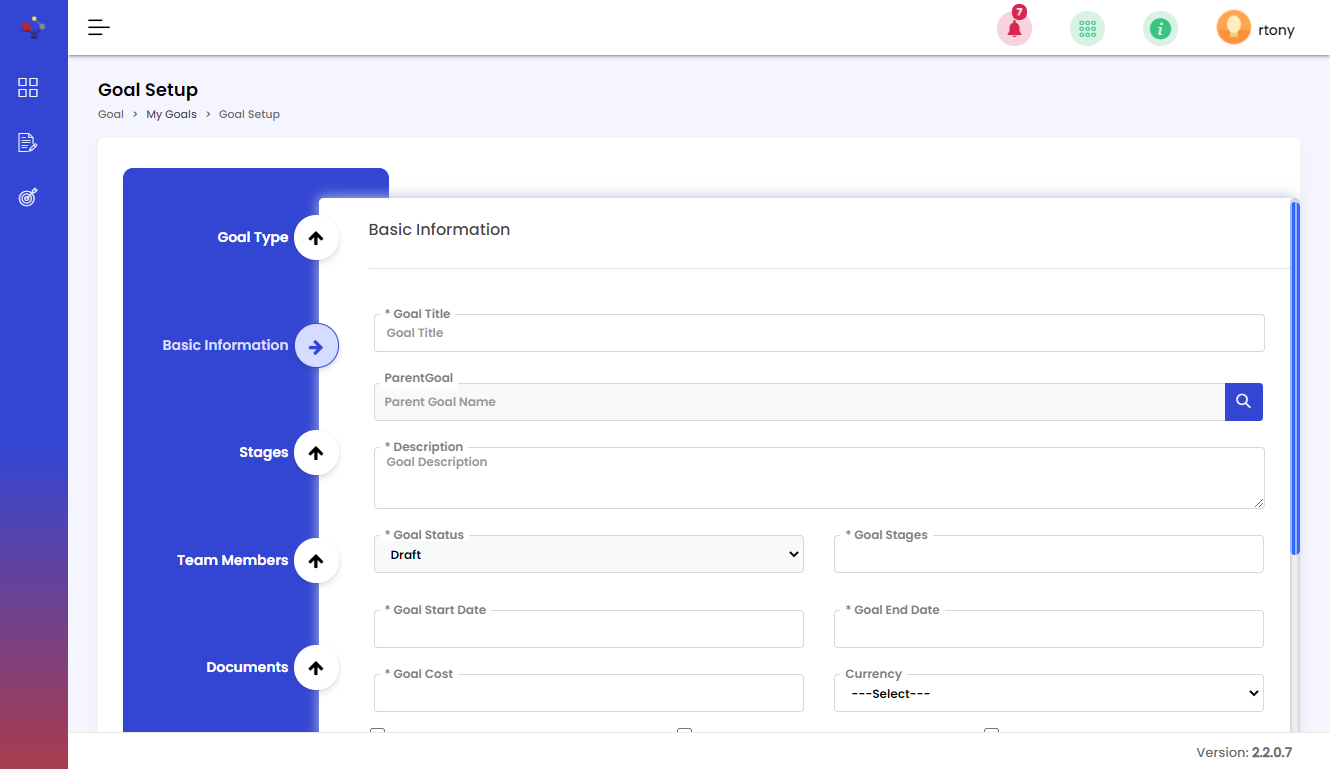This screenshot has height=769, width=1330.
Task: Click the green apps grid icon
Action: pyautogui.click(x=1087, y=29)
